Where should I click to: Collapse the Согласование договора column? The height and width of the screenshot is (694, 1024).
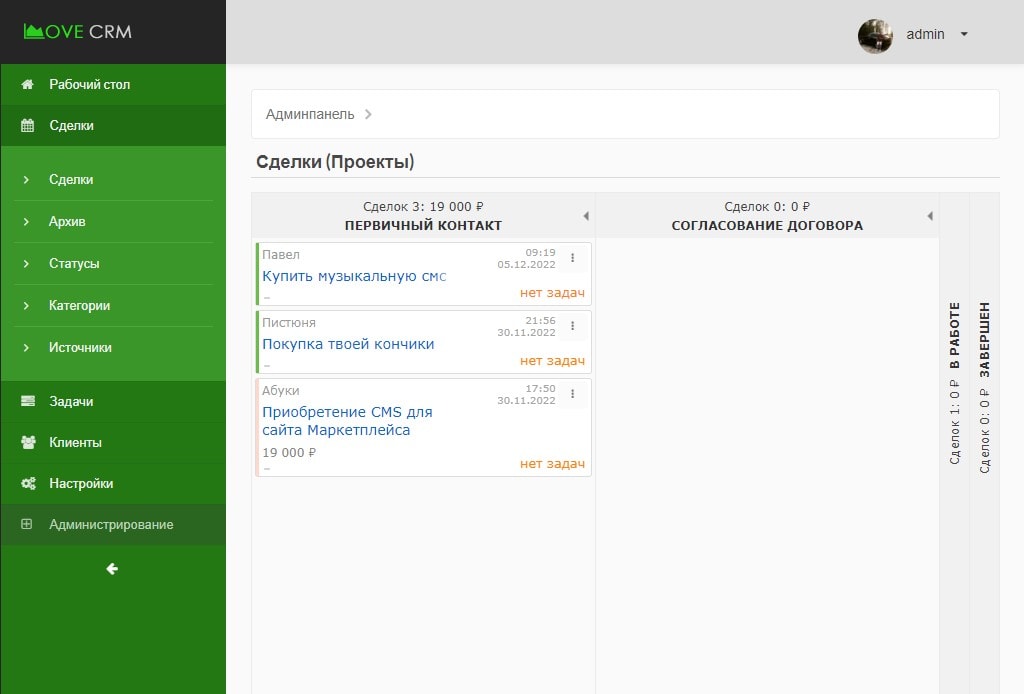pos(929,216)
